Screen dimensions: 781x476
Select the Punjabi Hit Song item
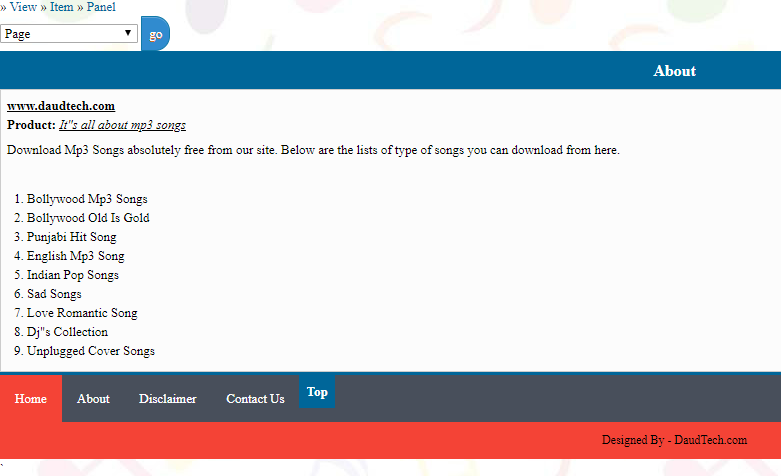point(72,237)
